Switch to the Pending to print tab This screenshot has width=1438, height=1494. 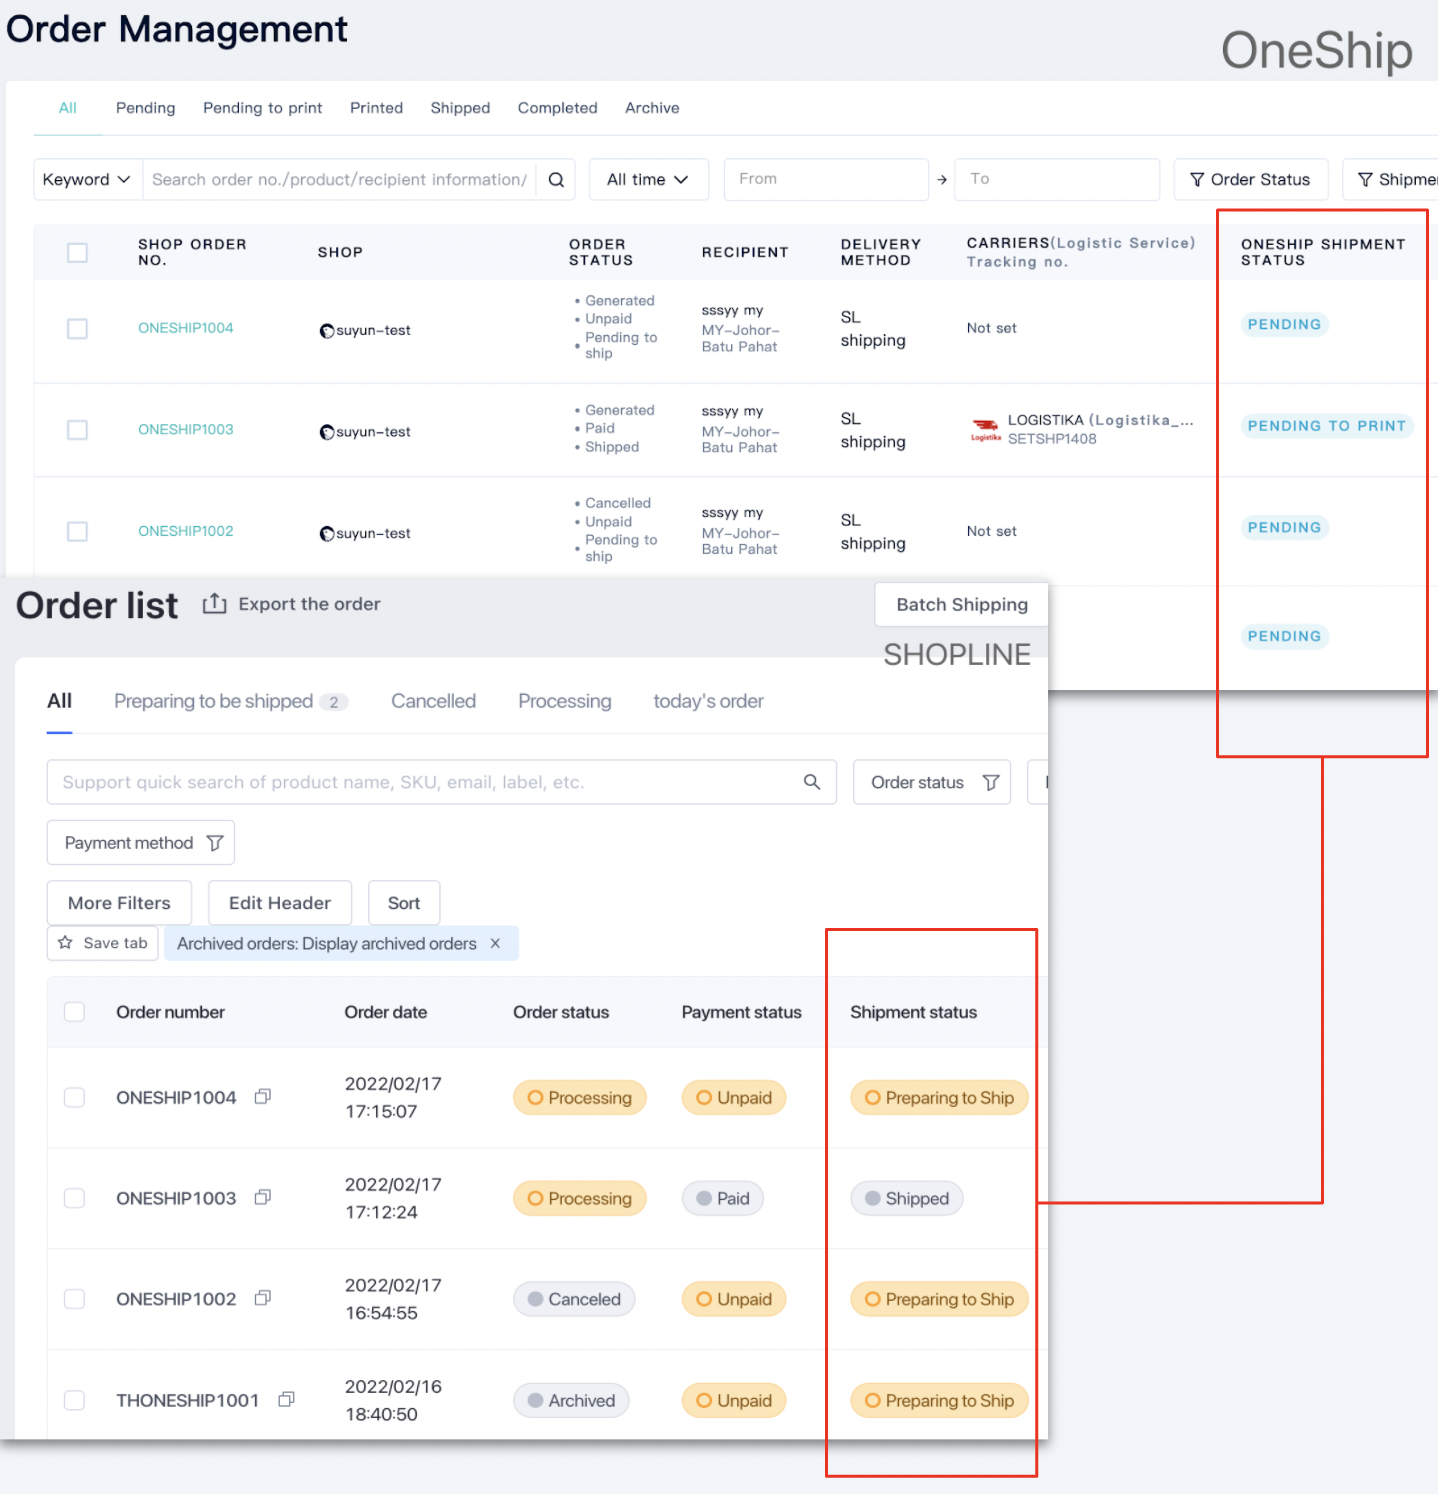[x=263, y=108]
